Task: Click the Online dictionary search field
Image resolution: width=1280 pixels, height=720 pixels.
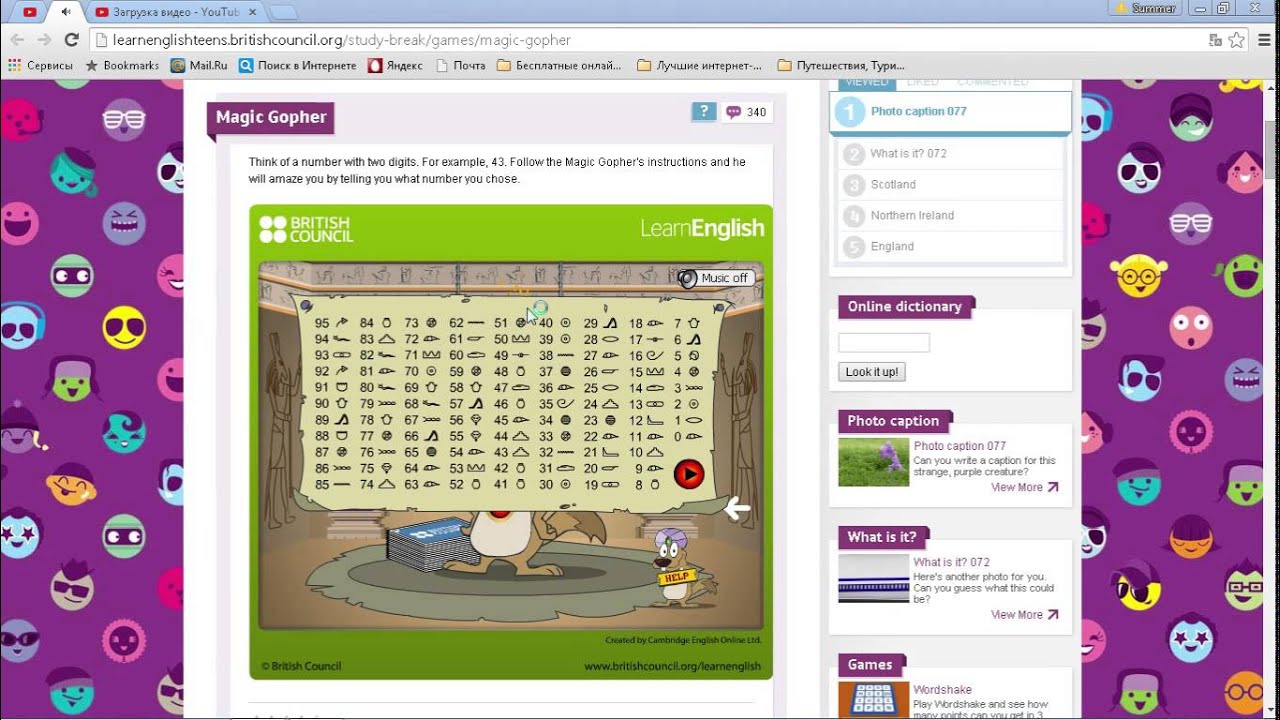Action: [884, 343]
